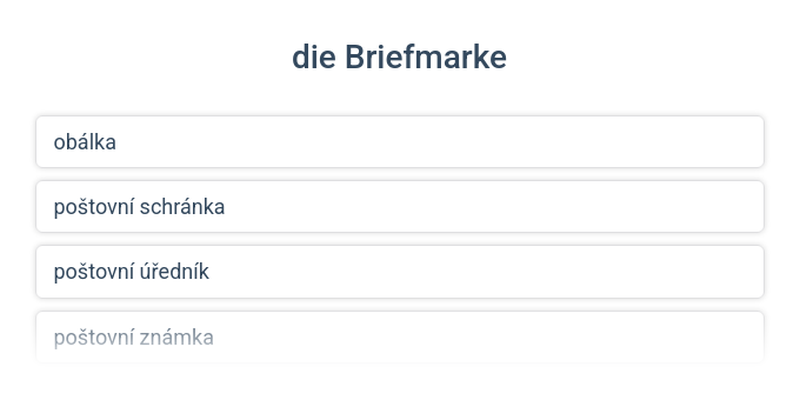This screenshot has width=800, height=400.
Task: Choose the correct translation of die Briefmarke
Action: [x=400, y=337]
